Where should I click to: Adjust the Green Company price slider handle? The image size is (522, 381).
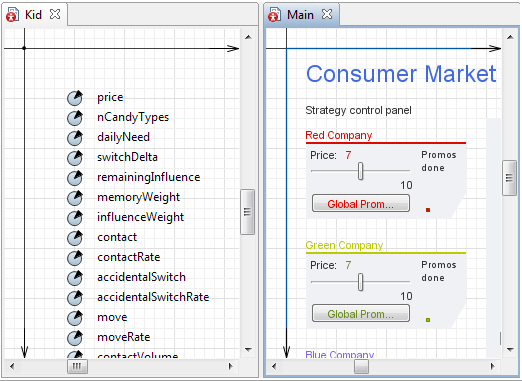click(360, 282)
